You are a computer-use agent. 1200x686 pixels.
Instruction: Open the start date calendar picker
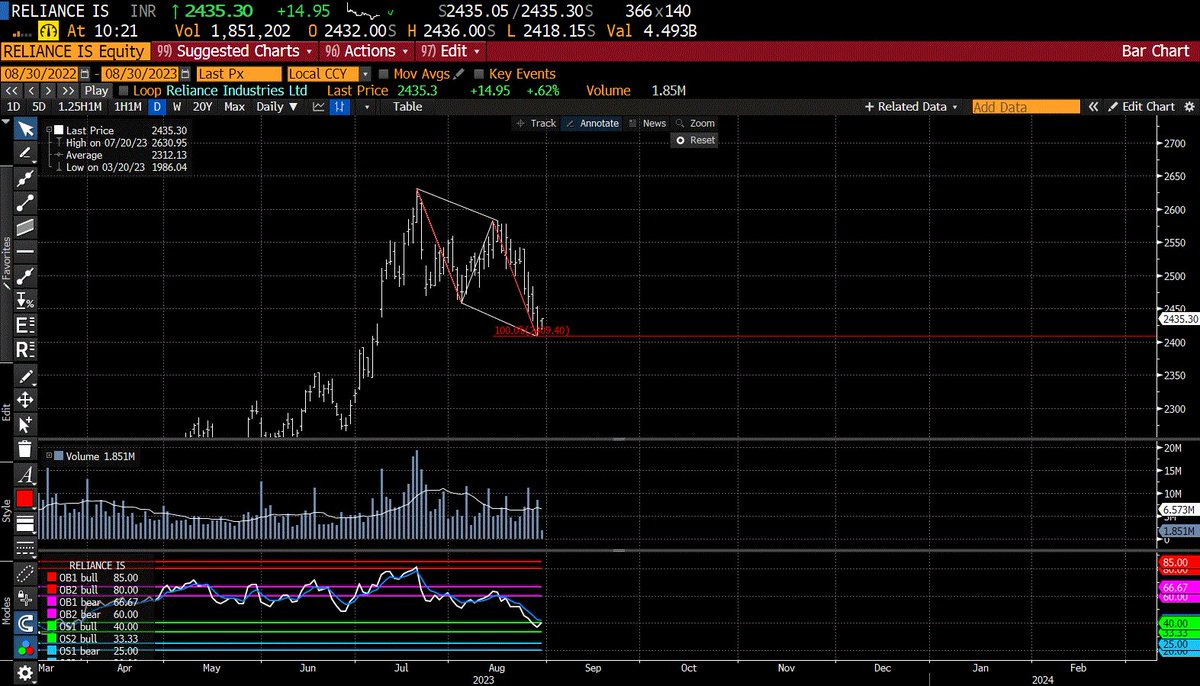[x=84, y=74]
